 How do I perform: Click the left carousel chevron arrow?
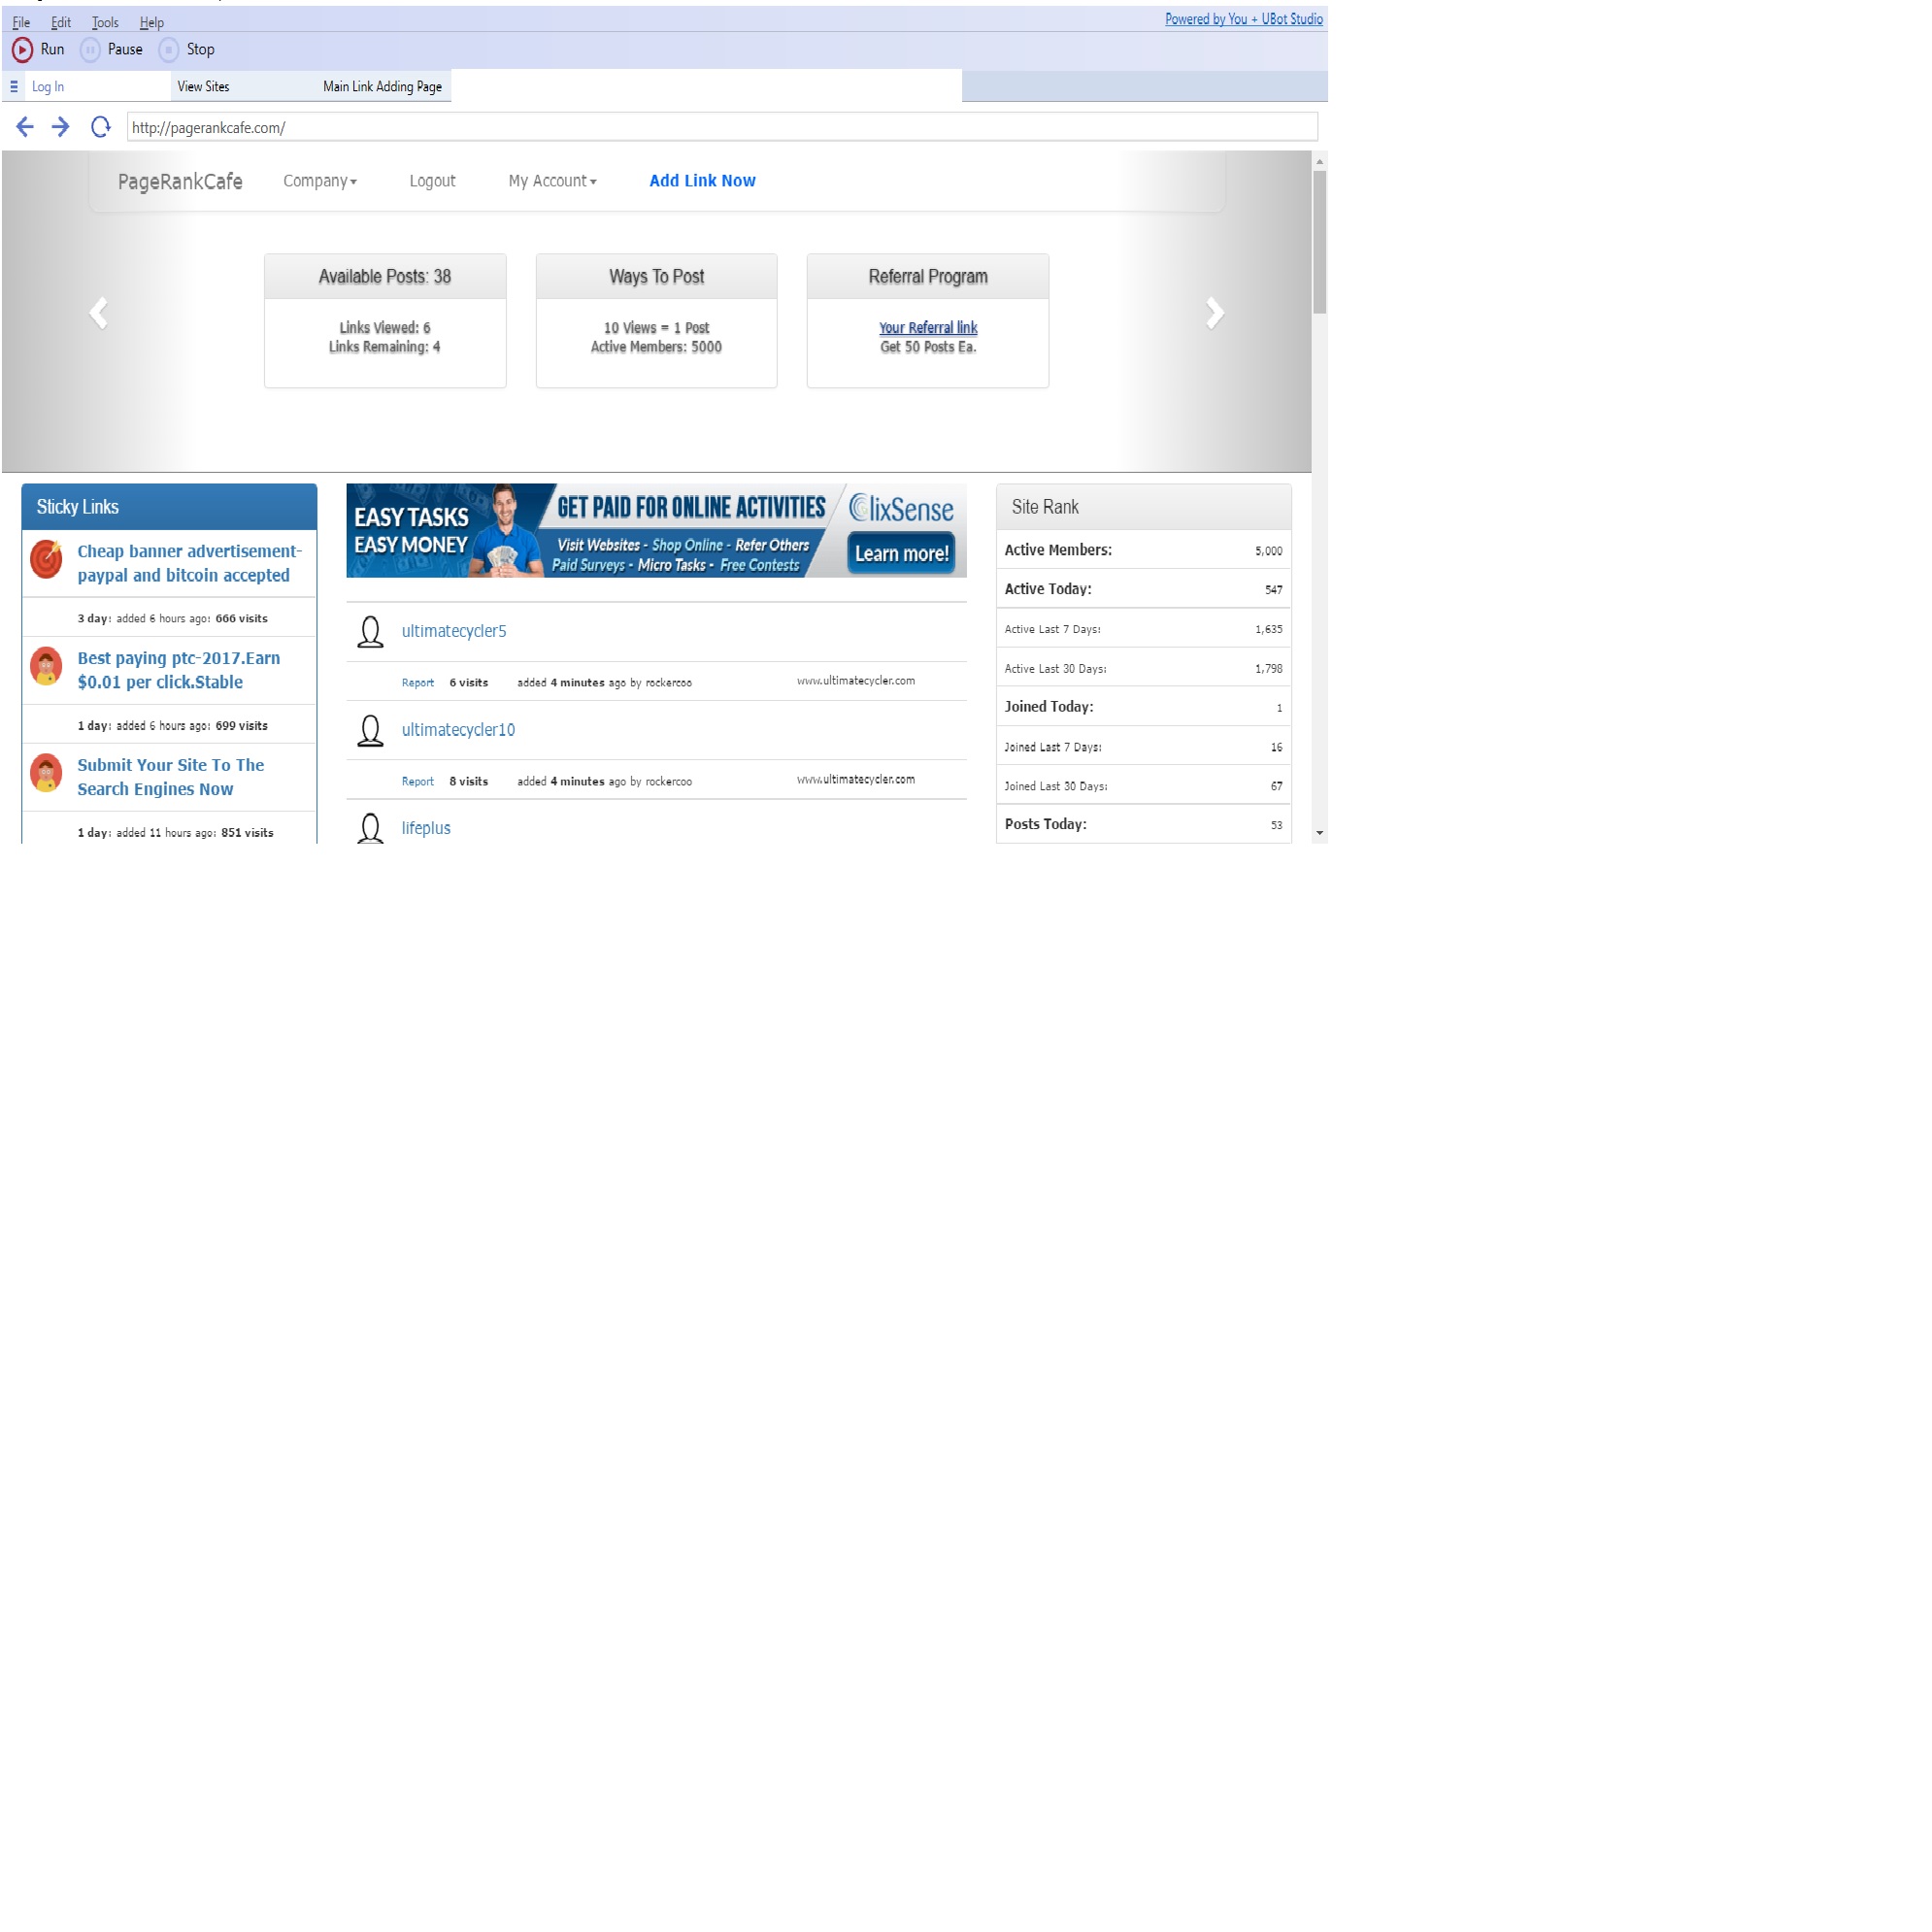99,313
